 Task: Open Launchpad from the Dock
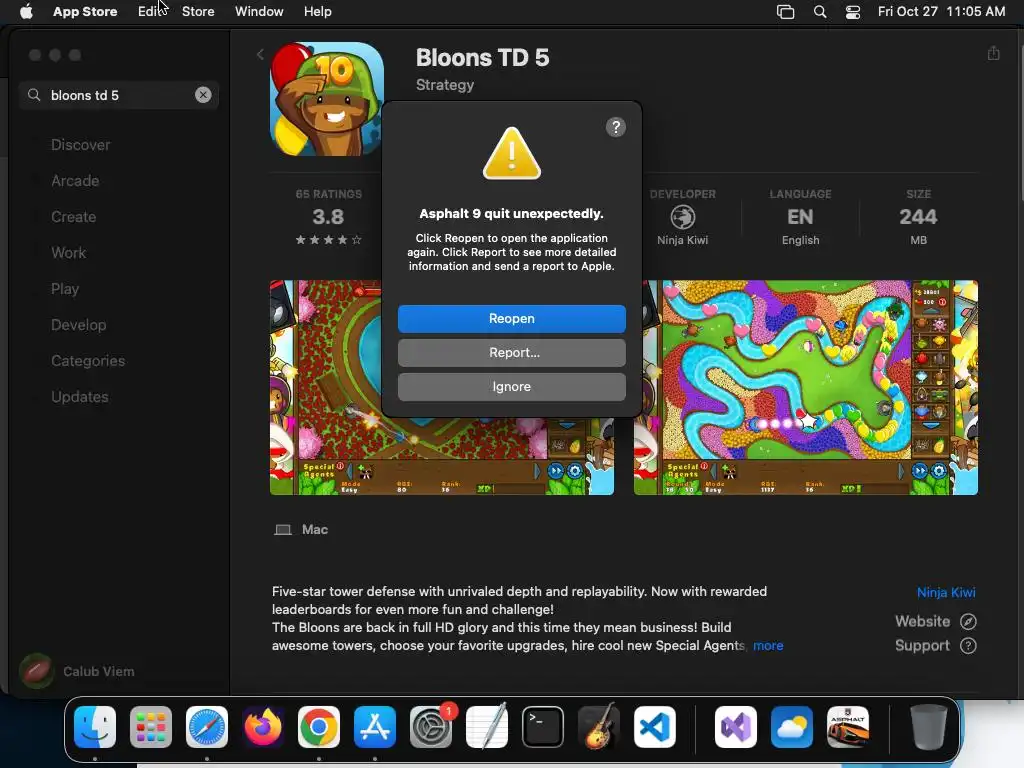tap(151, 727)
